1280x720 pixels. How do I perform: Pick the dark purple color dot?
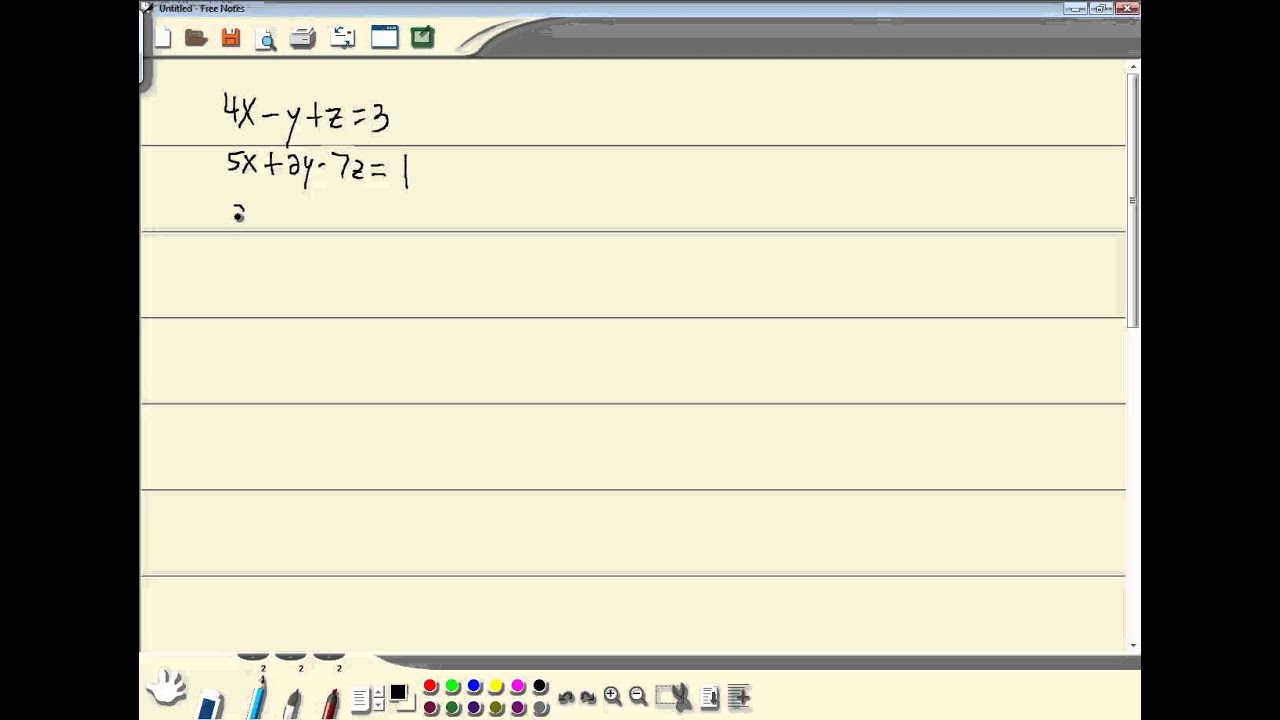pyautogui.click(x=474, y=708)
